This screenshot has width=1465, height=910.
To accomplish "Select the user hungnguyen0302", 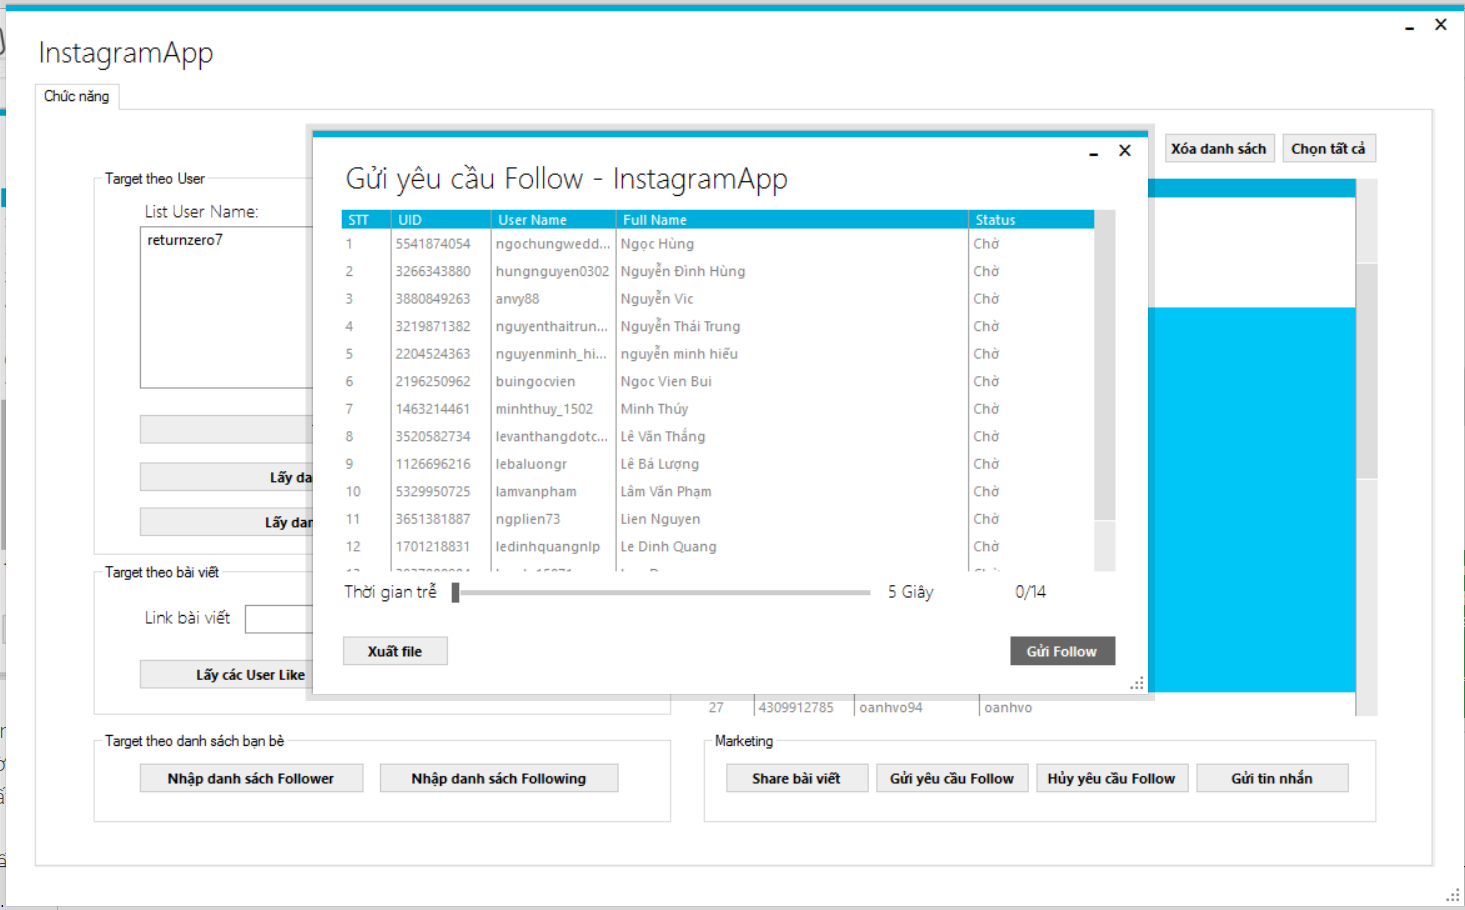I will (718, 272).
